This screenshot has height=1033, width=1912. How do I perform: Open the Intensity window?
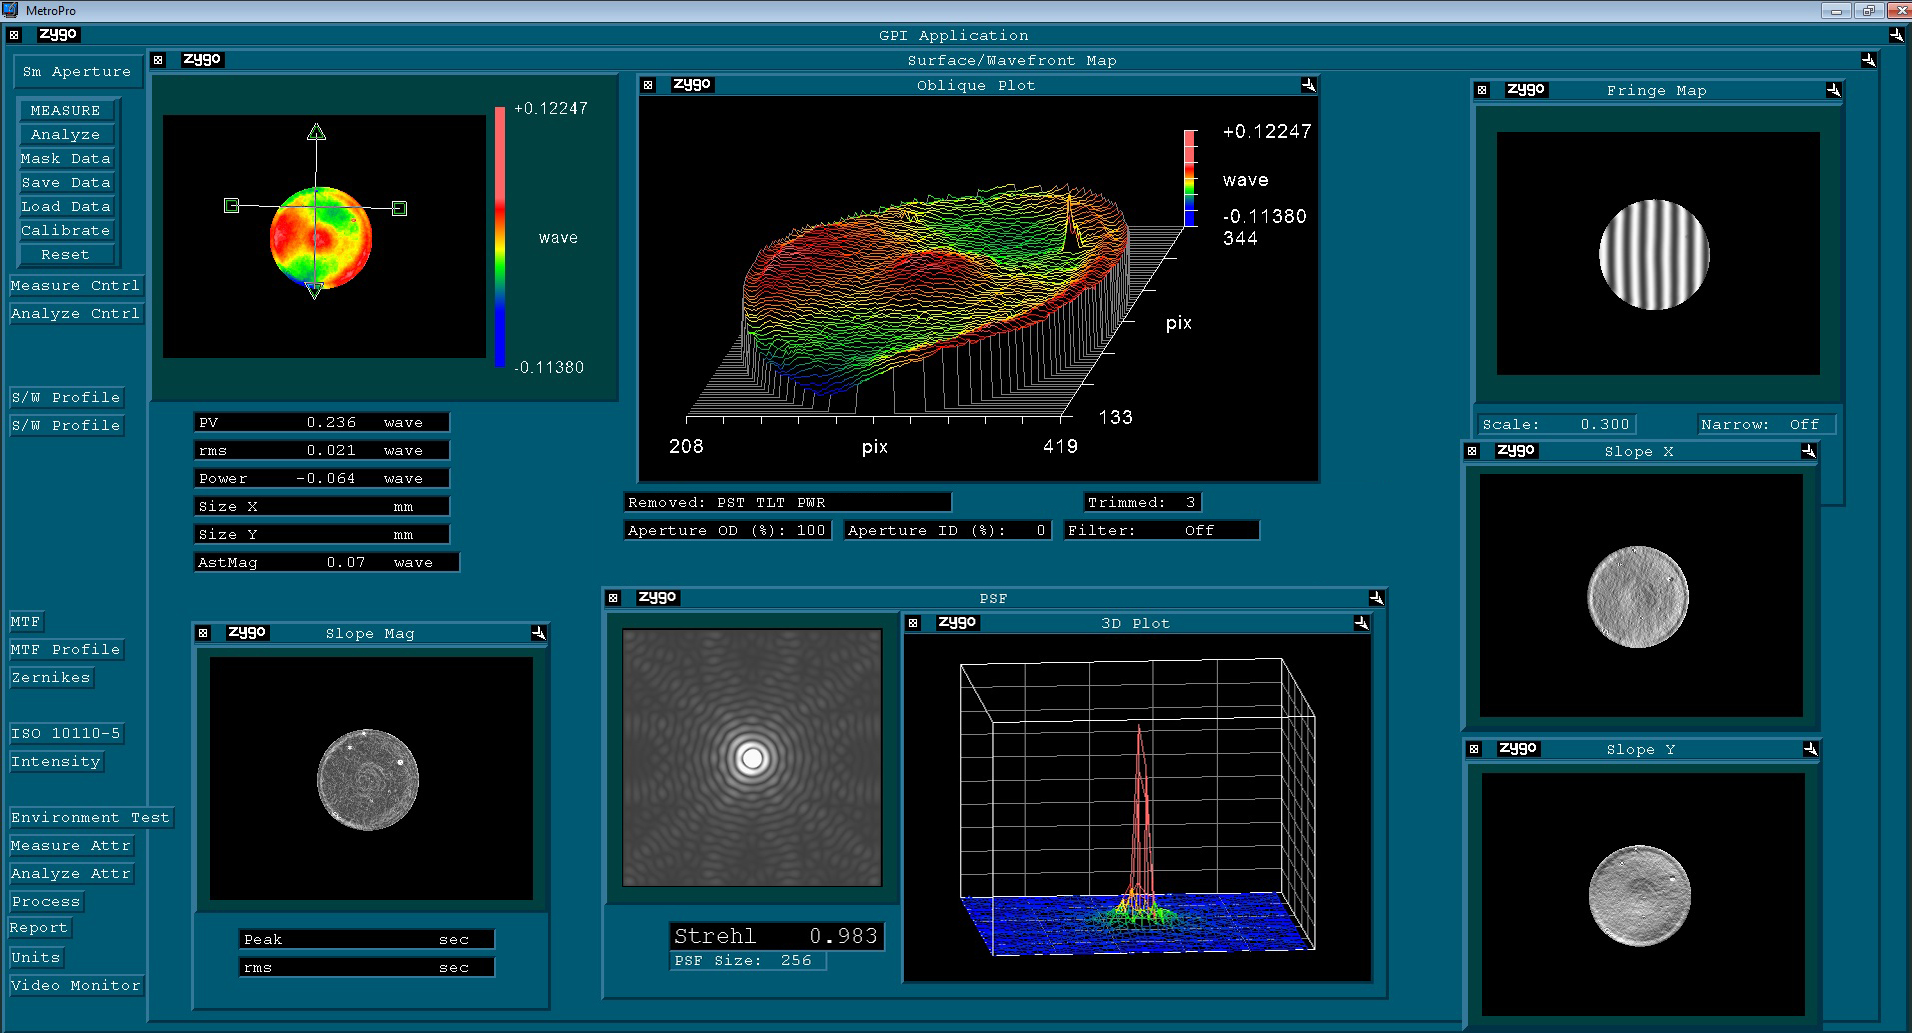57,762
